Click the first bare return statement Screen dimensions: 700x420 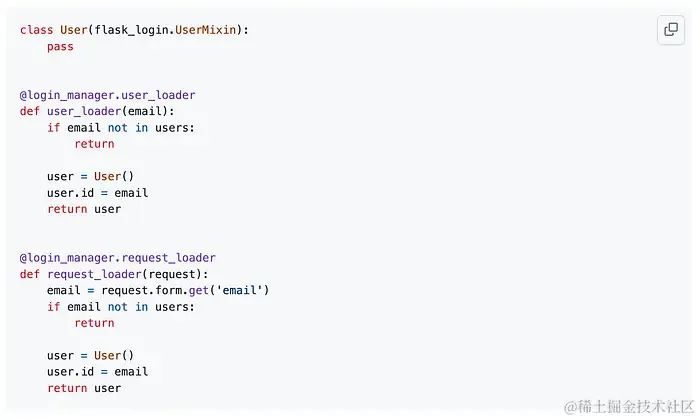point(94,144)
